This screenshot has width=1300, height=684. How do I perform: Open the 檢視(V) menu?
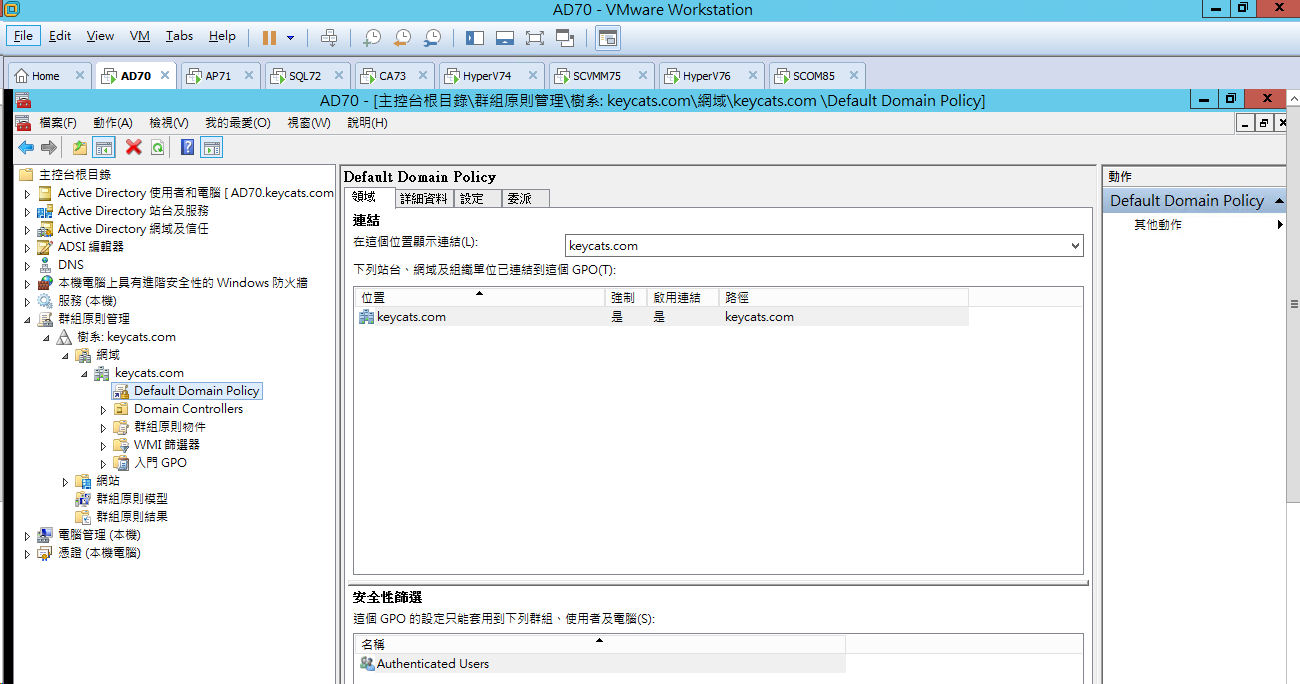pos(169,123)
